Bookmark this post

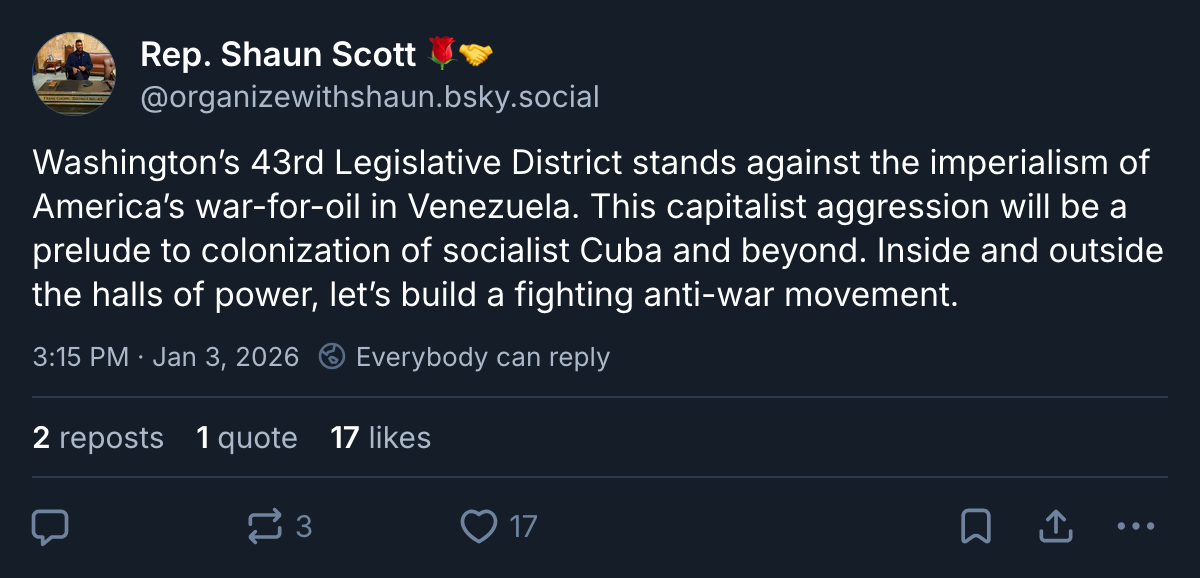pos(975,526)
